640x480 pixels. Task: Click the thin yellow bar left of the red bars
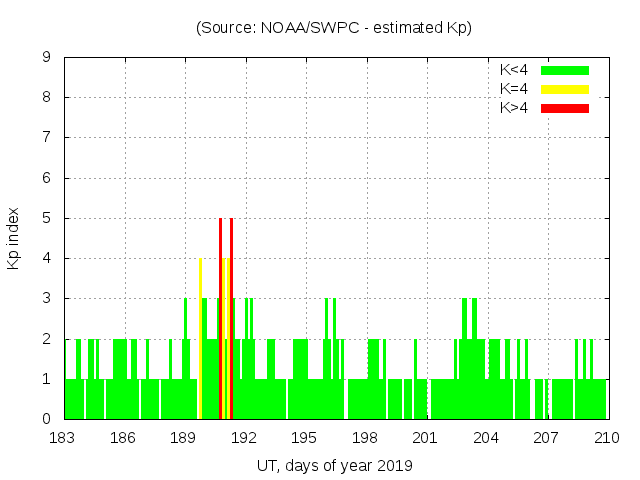[200, 340]
